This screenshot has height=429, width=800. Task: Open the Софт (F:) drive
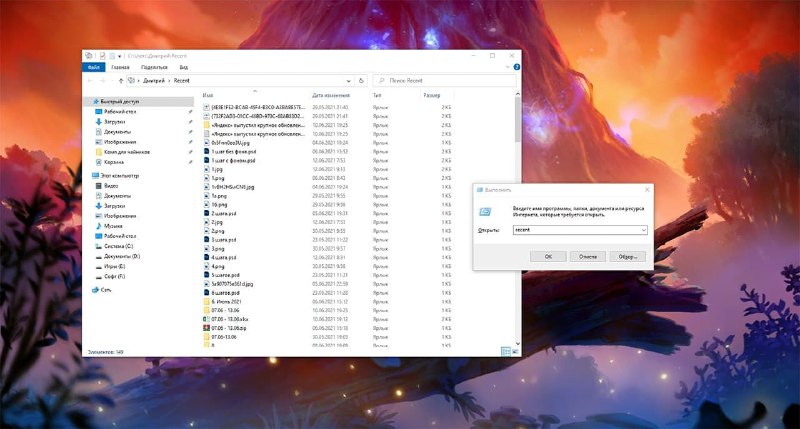click(114, 276)
